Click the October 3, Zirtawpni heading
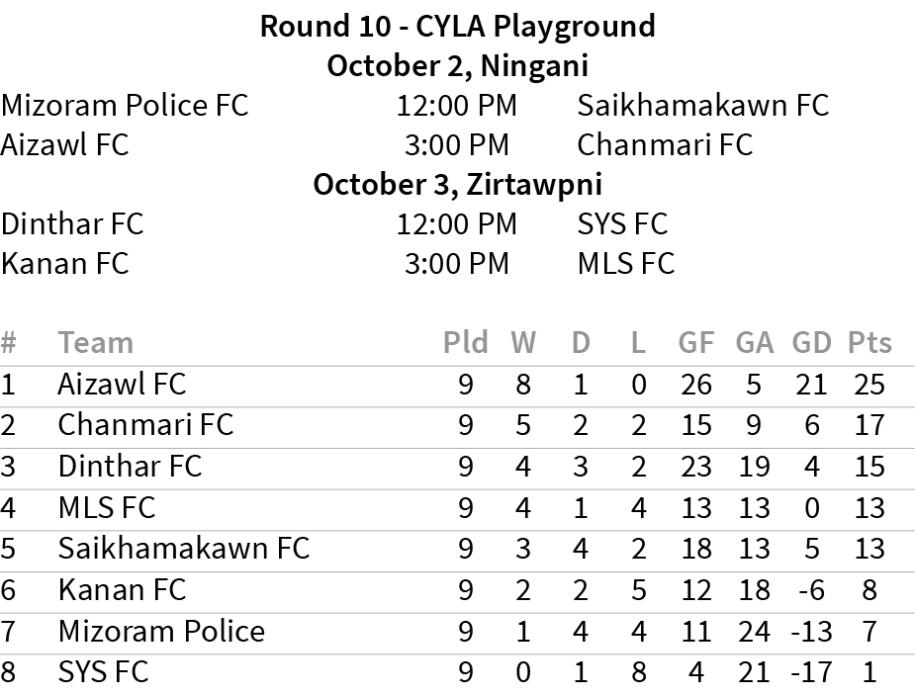915x696 pixels. (458, 184)
